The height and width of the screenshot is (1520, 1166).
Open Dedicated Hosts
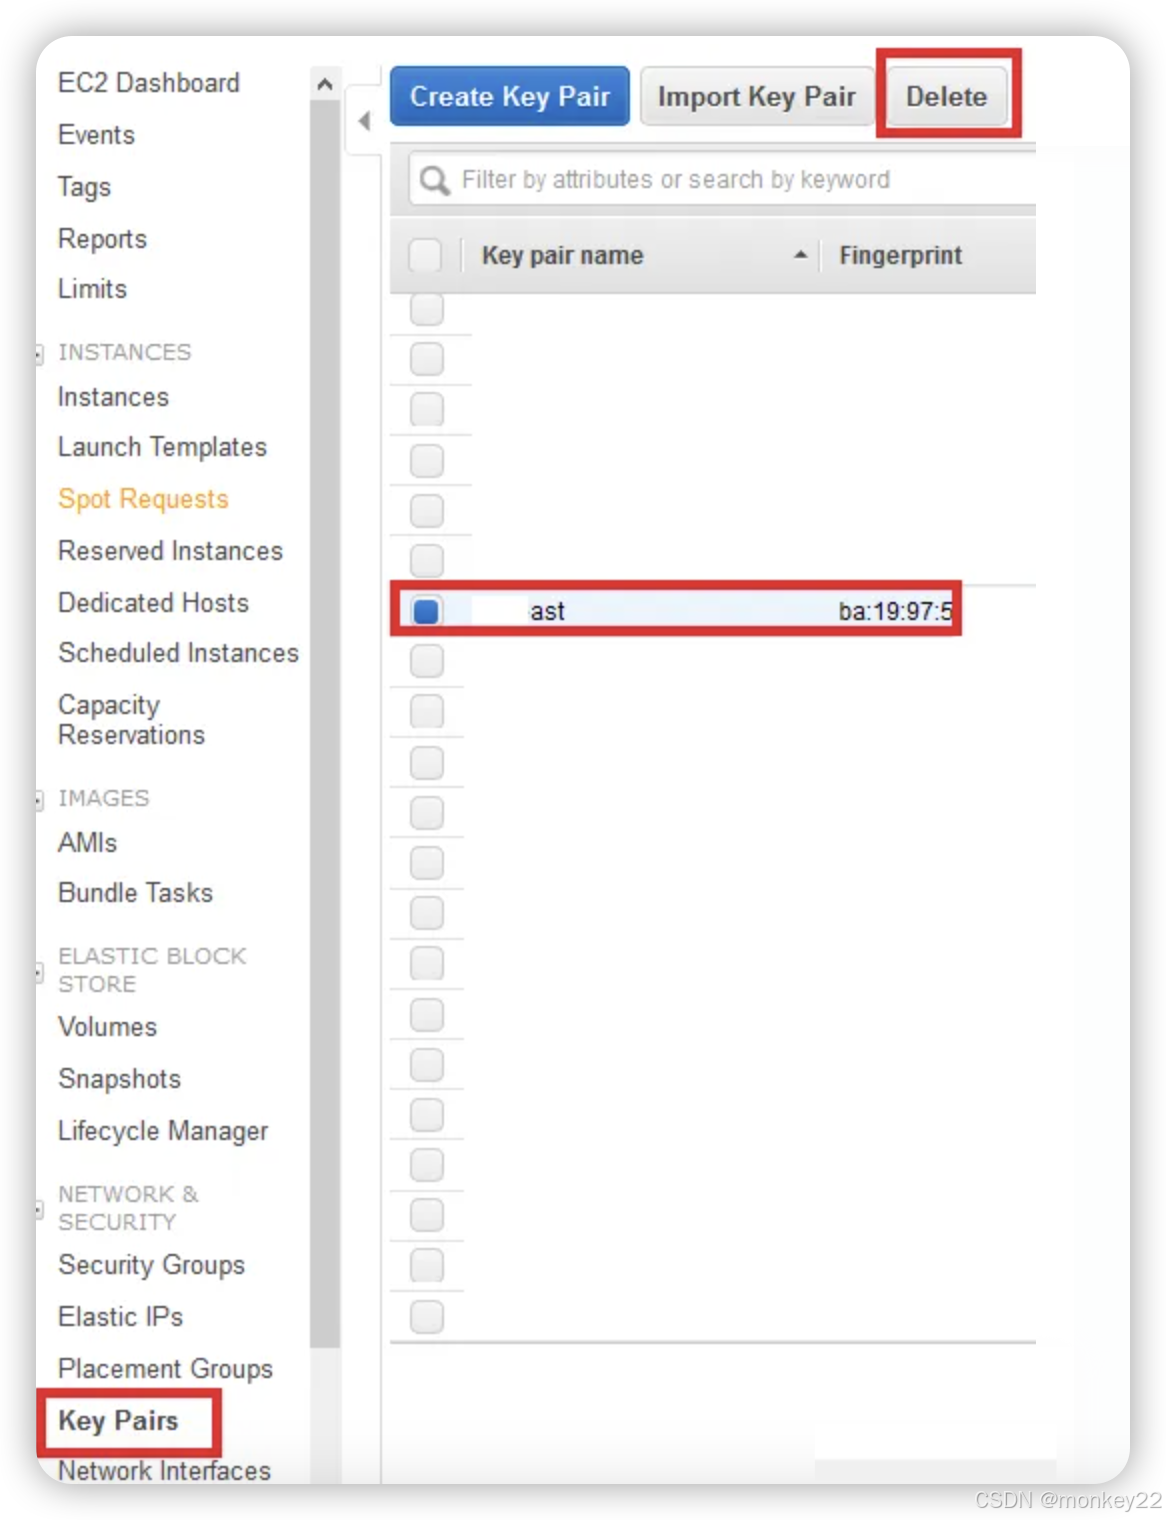[153, 603]
